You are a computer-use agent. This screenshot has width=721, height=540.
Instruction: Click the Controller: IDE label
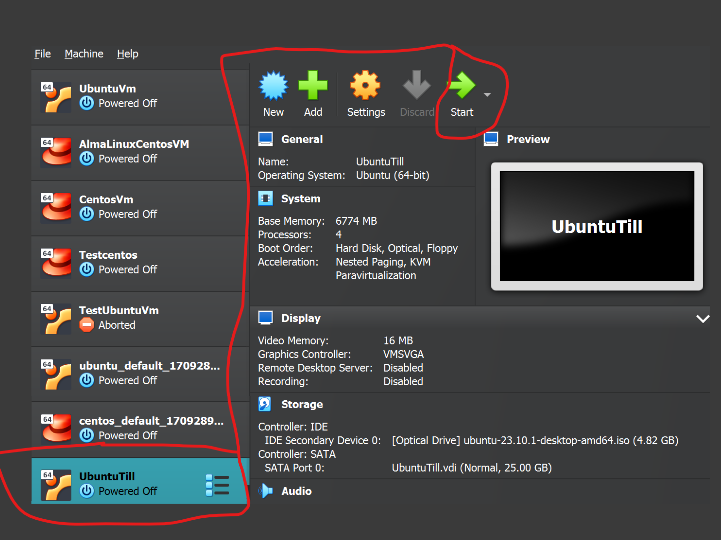point(292,427)
